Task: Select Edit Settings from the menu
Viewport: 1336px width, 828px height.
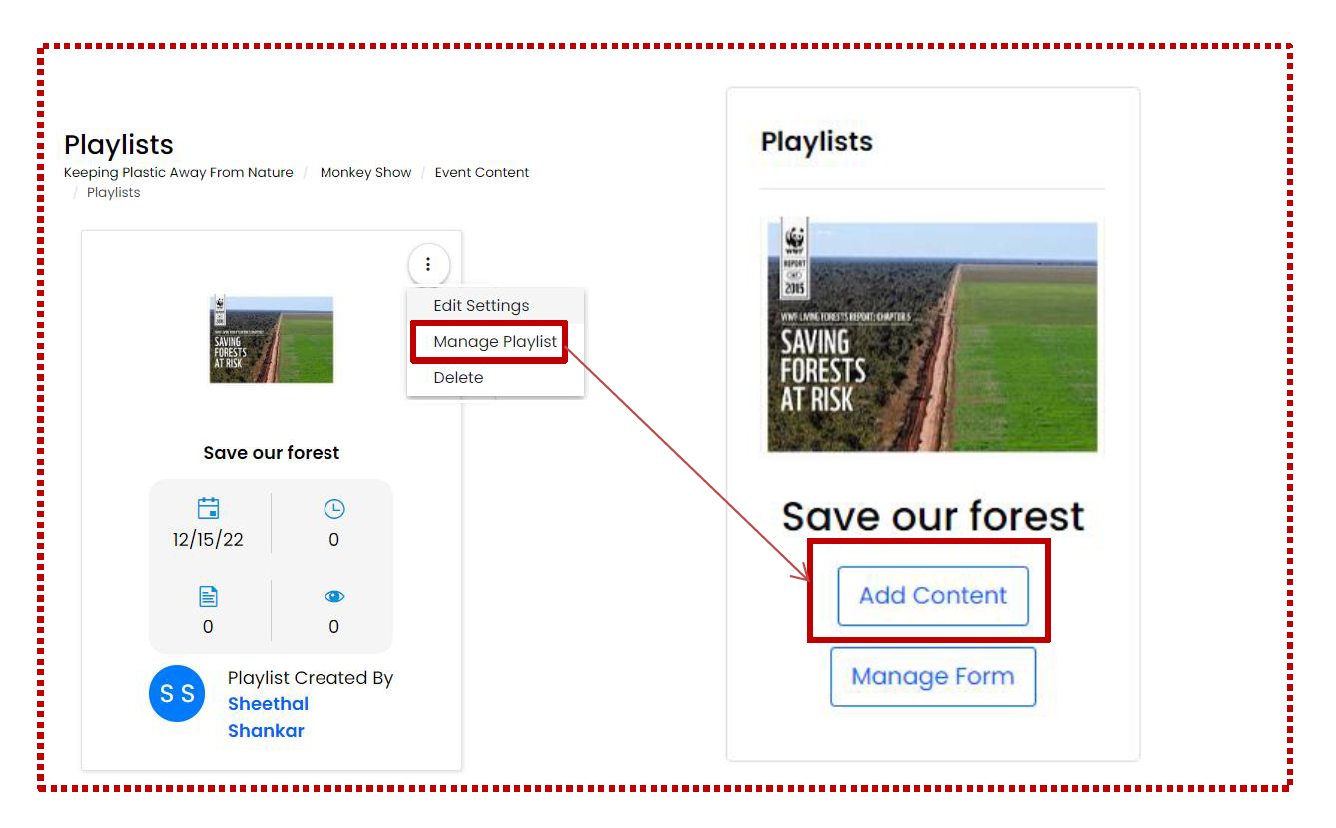Action: coord(481,306)
